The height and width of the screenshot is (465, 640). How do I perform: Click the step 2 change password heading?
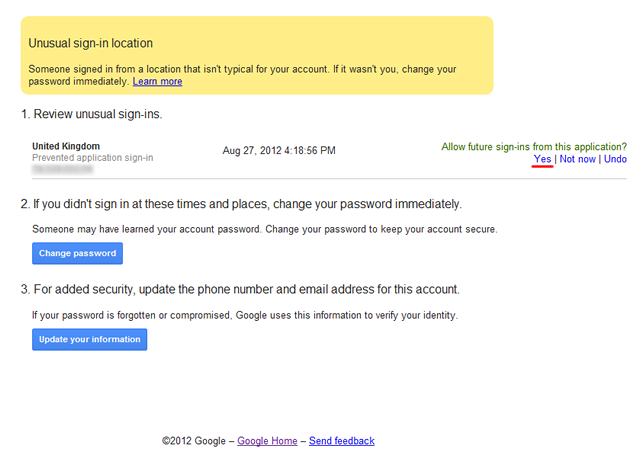241,204
